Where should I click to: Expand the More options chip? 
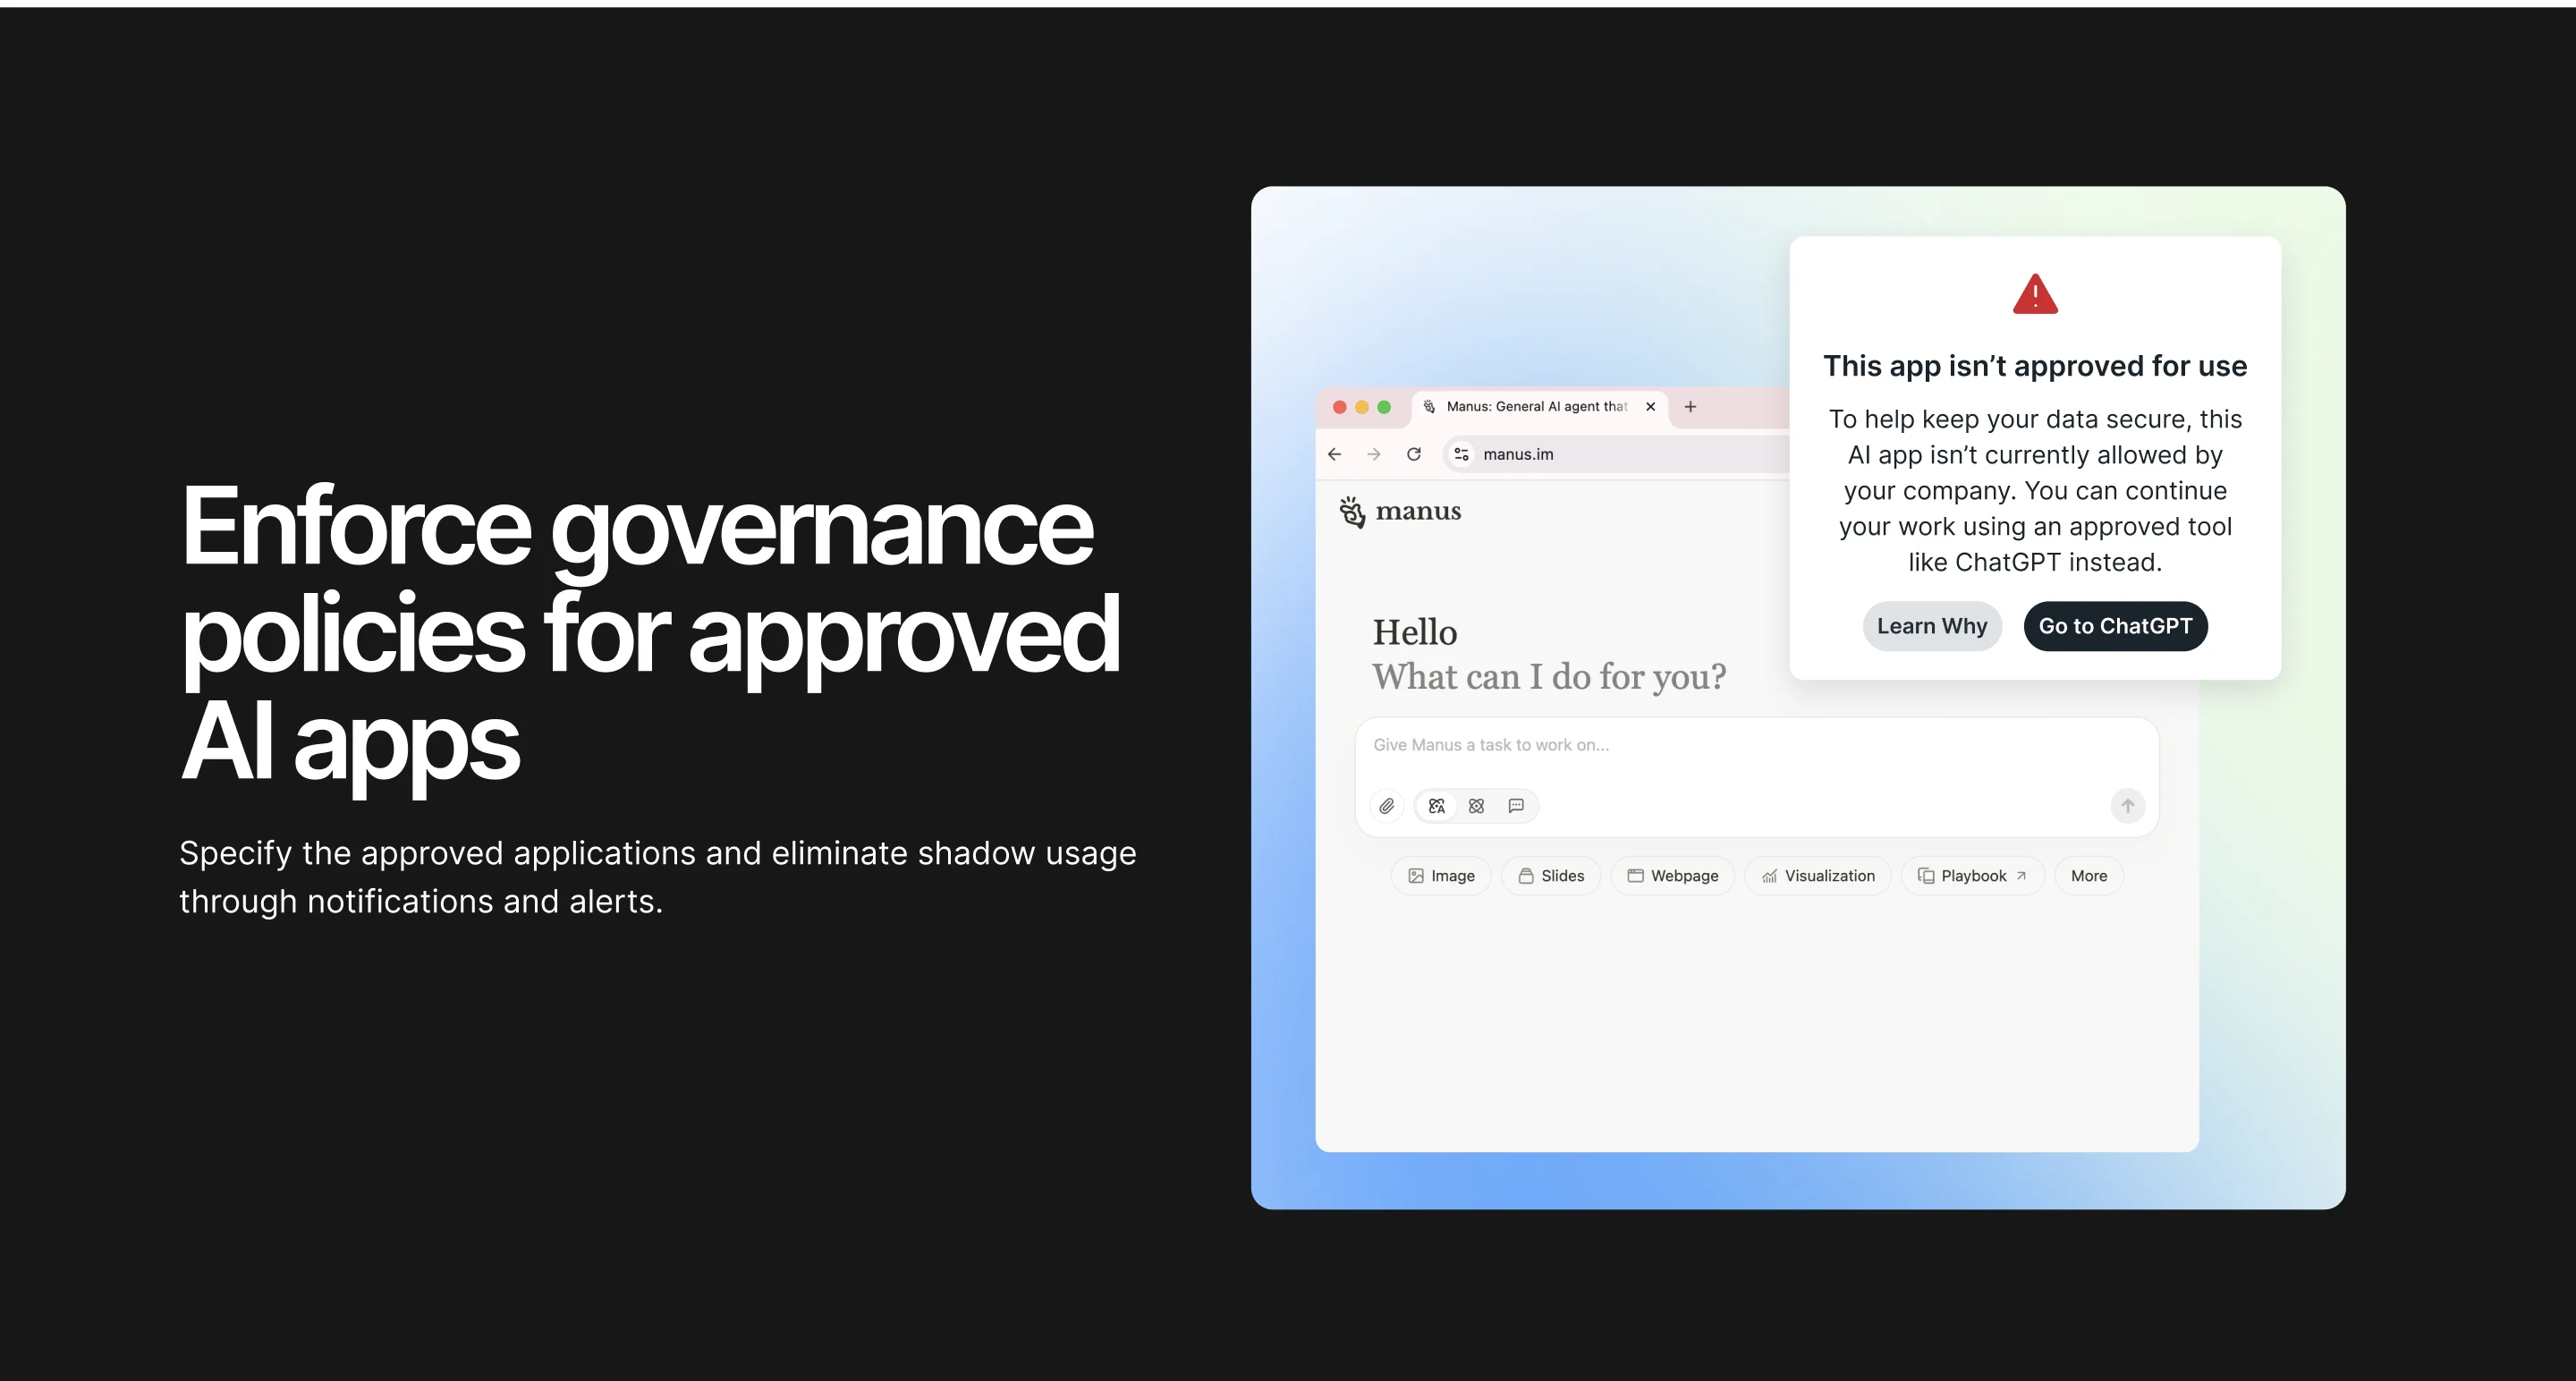point(2089,876)
